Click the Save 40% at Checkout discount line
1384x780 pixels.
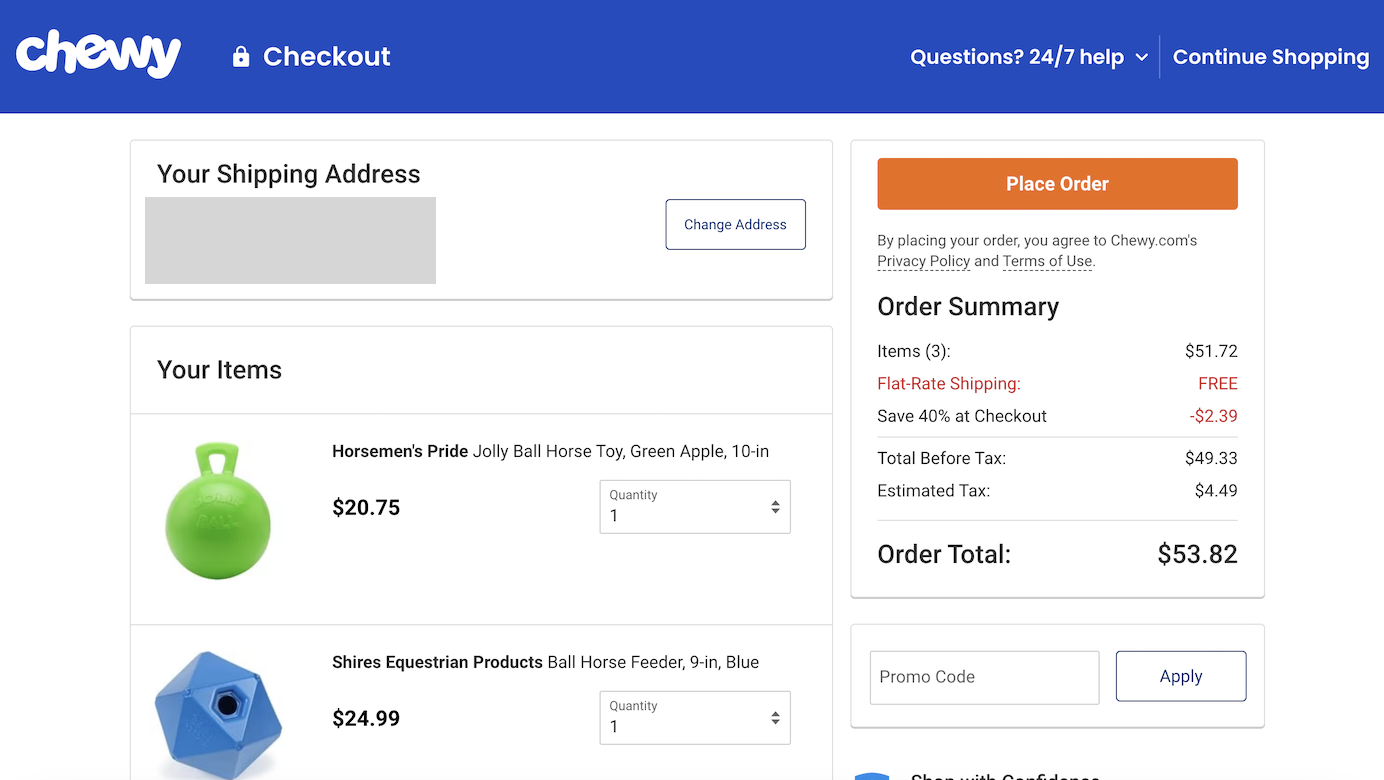[962, 416]
